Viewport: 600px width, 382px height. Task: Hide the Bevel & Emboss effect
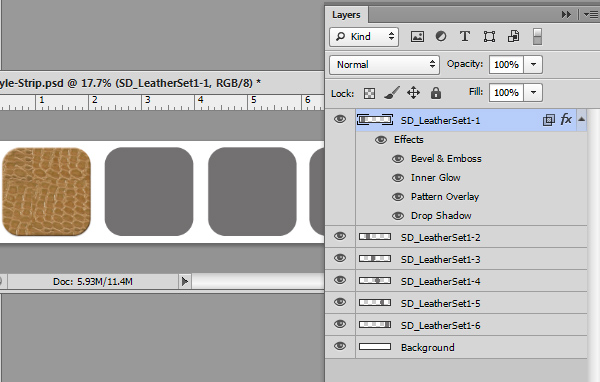tap(398, 159)
